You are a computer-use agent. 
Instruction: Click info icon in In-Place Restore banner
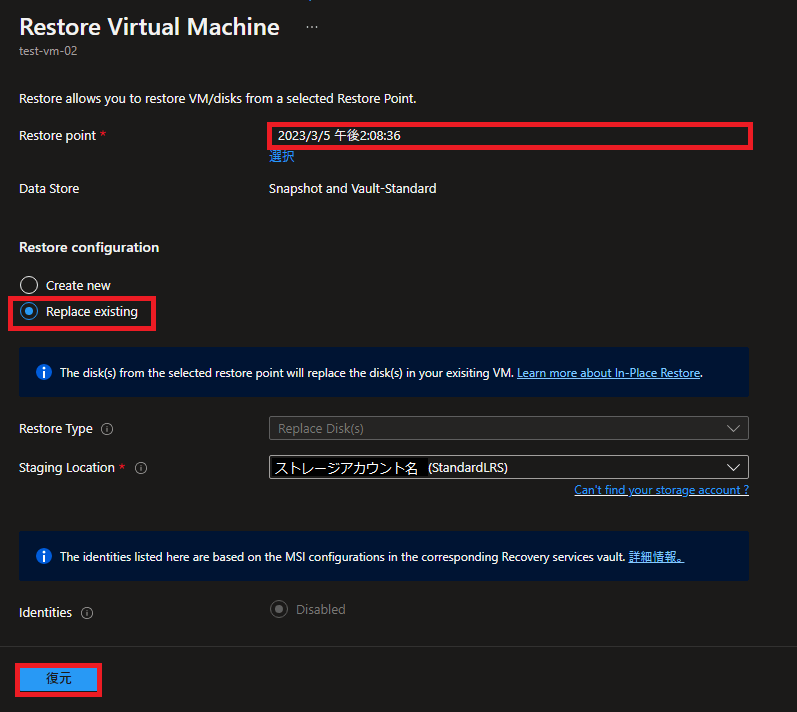(x=44, y=373)
